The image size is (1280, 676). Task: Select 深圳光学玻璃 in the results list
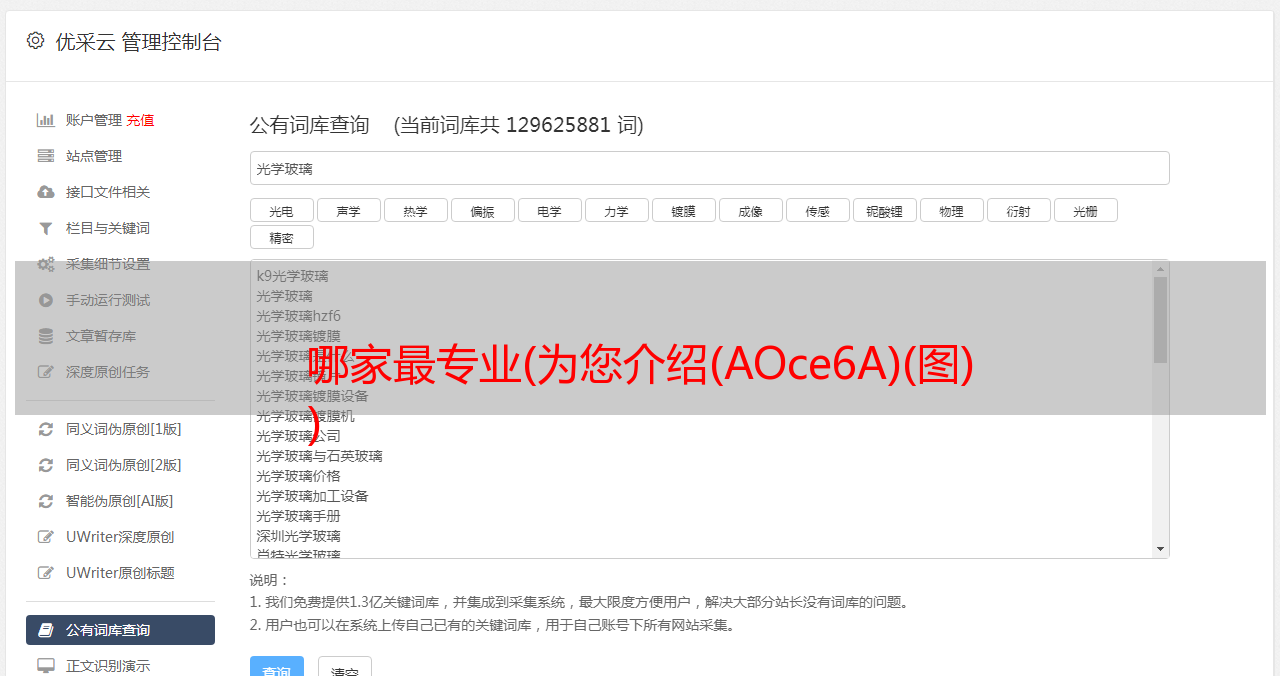pyautogui.click(x=298, y=536)
